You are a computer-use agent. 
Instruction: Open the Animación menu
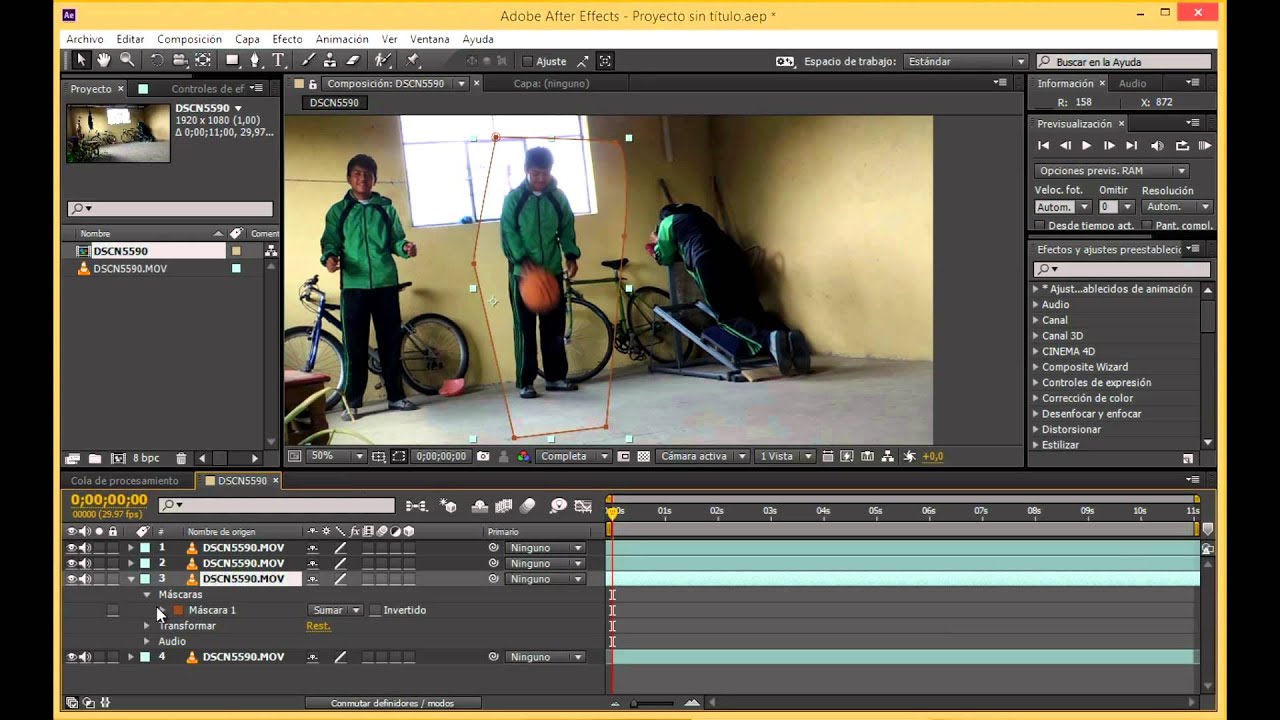point(342,39)
